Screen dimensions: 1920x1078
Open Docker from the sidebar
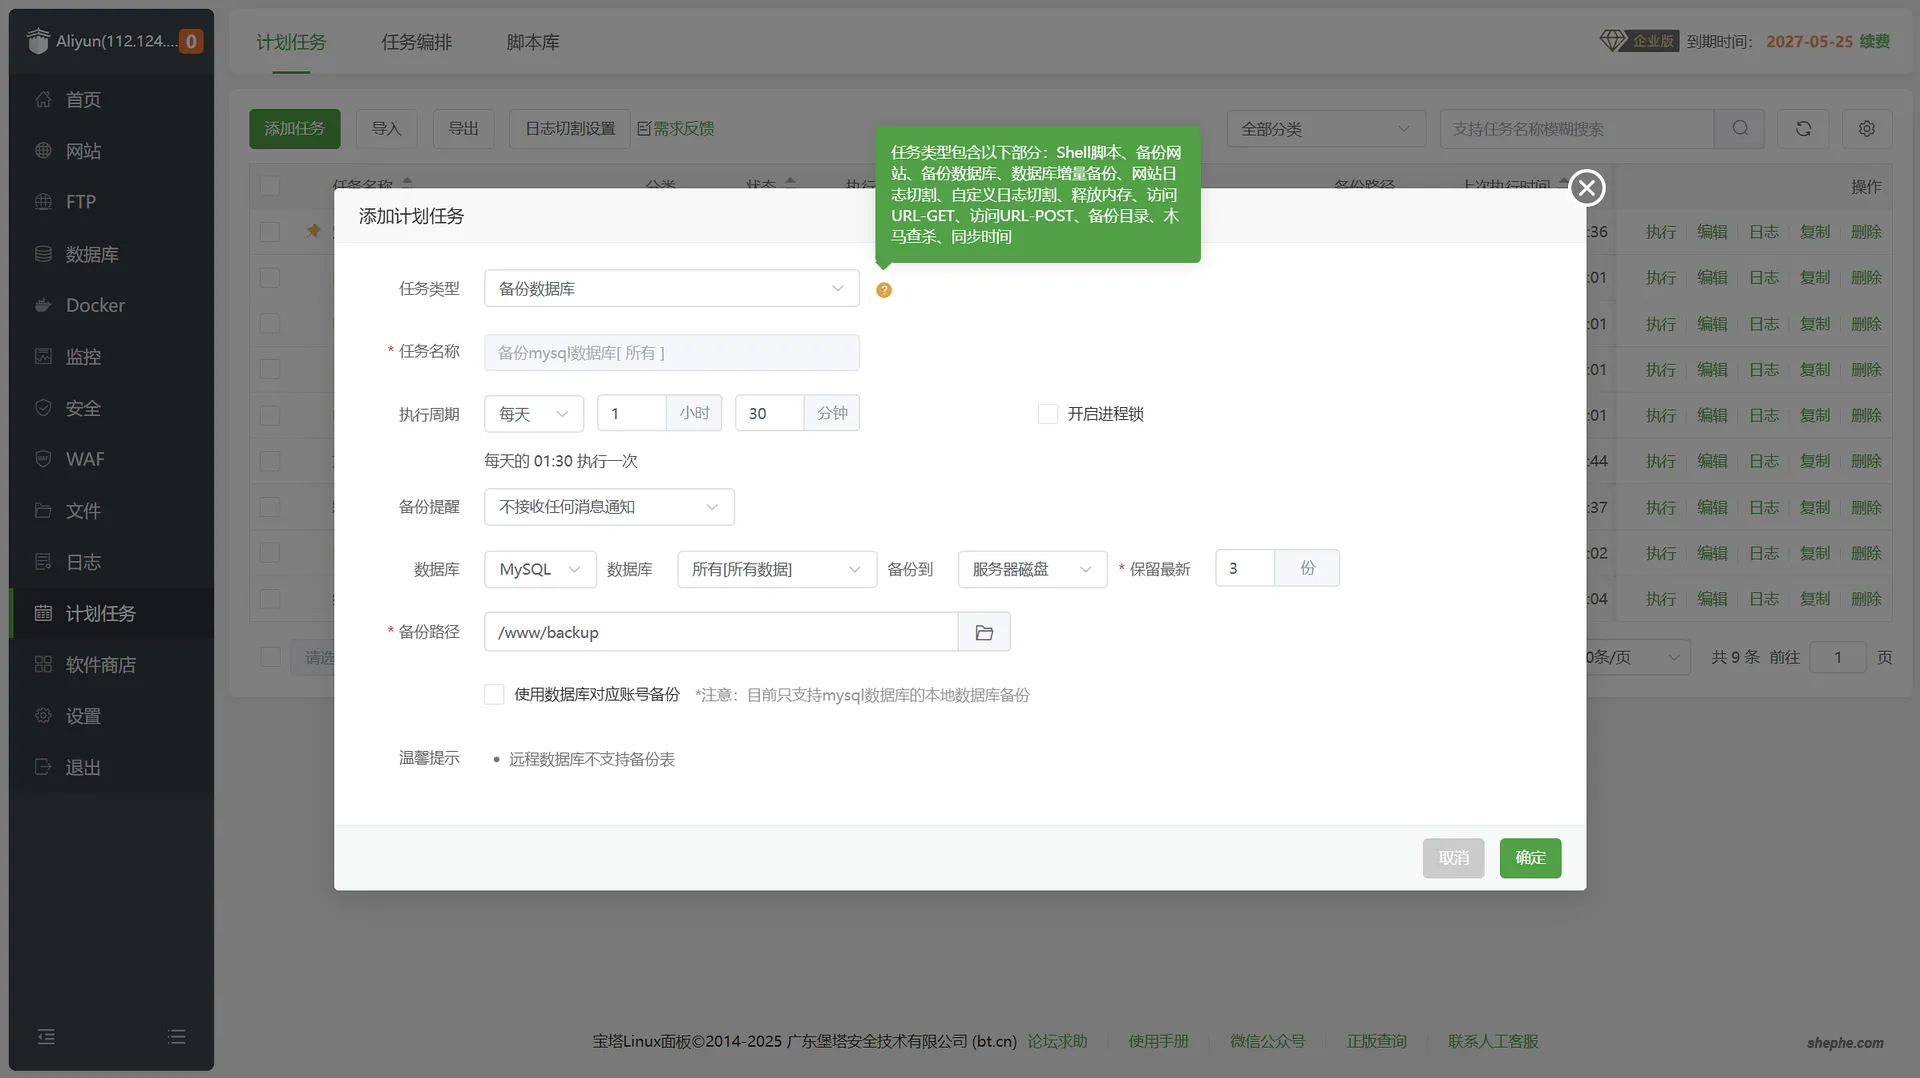(95, 305)
